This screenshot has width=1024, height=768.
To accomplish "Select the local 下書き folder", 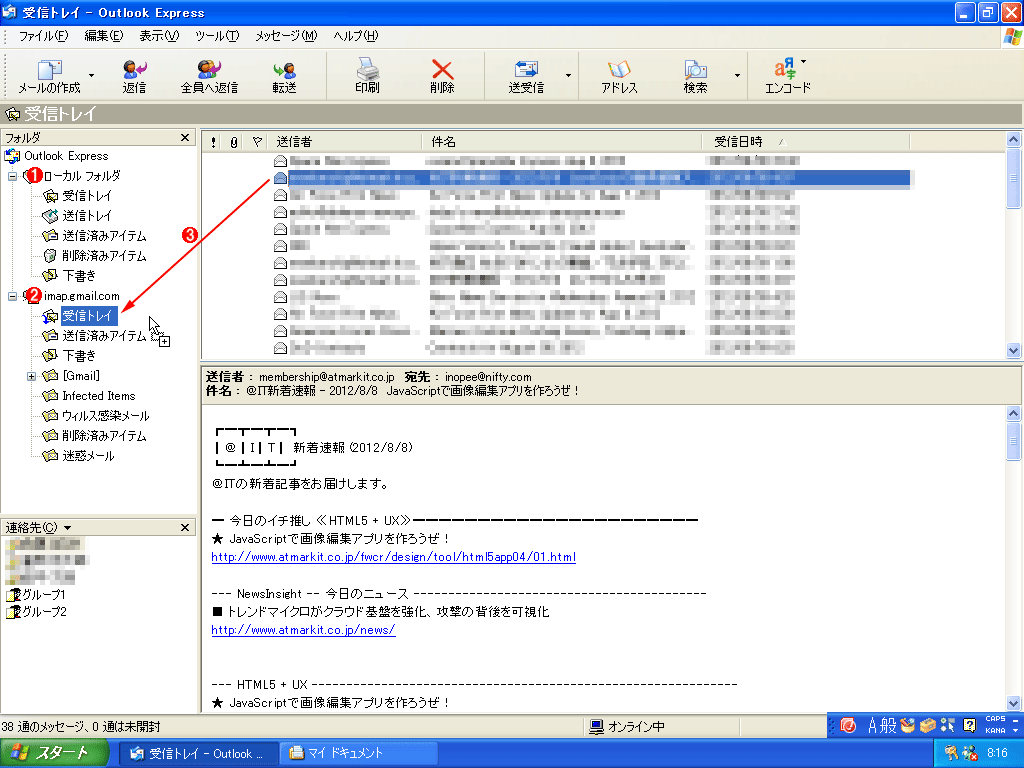I will (x=78, y=276).
